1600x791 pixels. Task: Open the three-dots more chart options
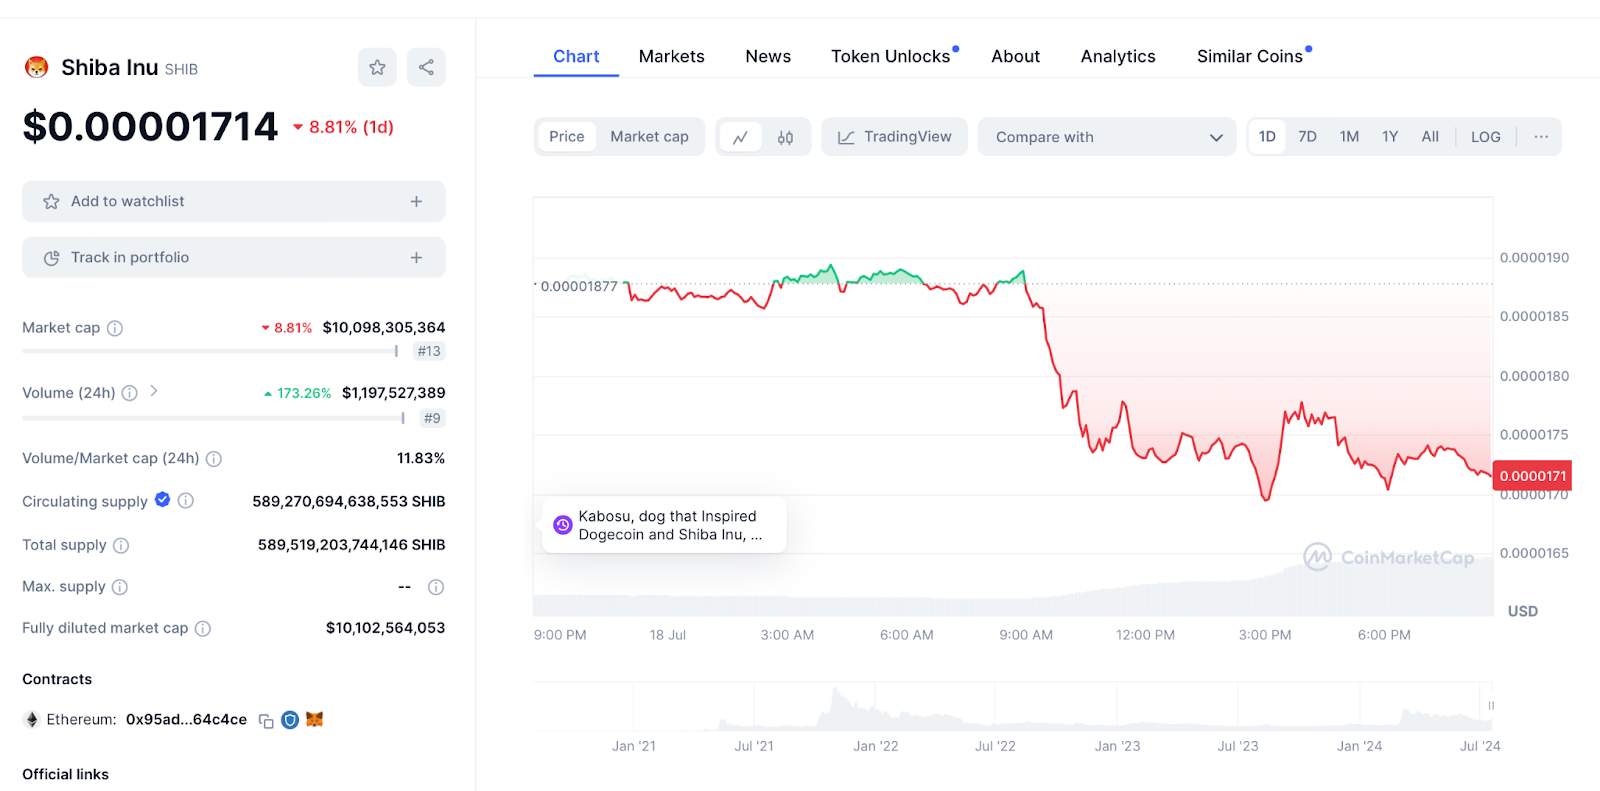[x=1541, y=137]
